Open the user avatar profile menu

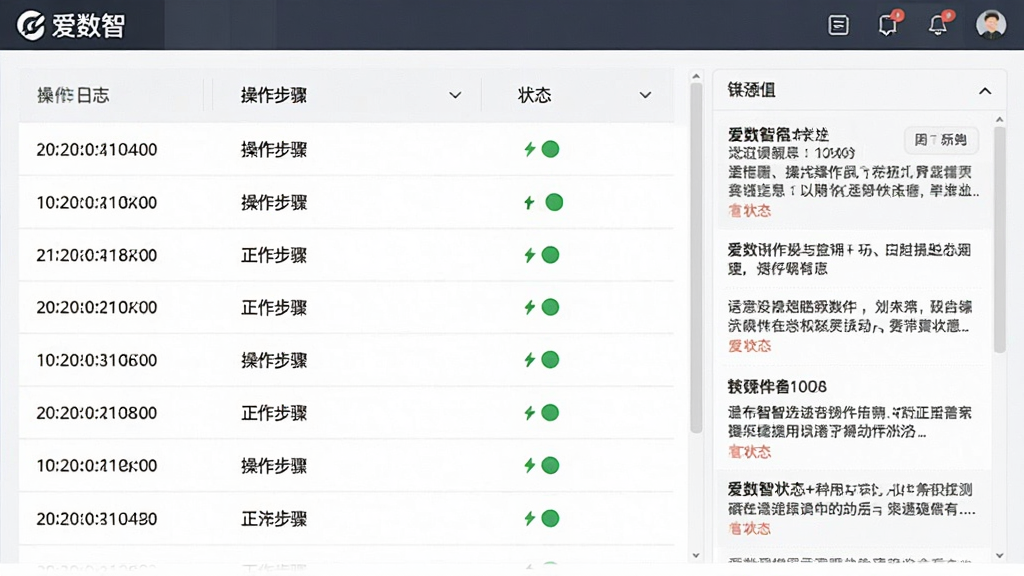pyautogui.click(x=991, y=25)
